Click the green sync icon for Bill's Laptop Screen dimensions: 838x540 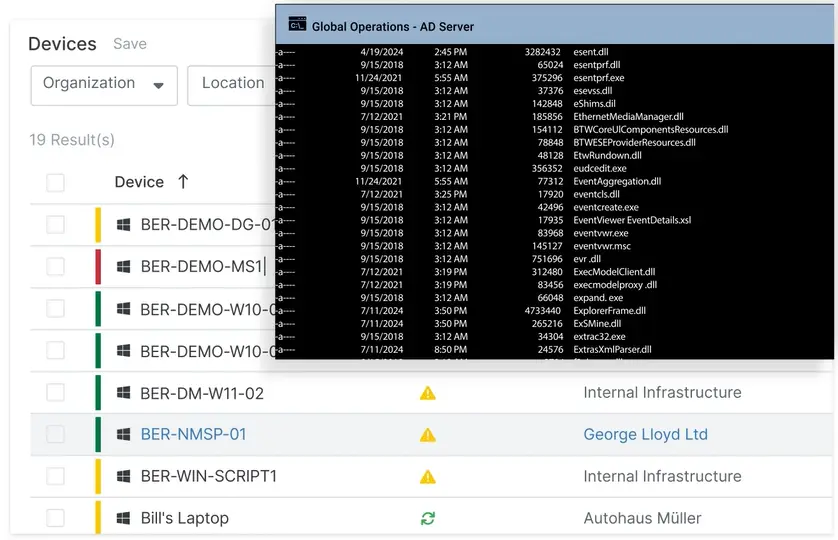(428, 518)
